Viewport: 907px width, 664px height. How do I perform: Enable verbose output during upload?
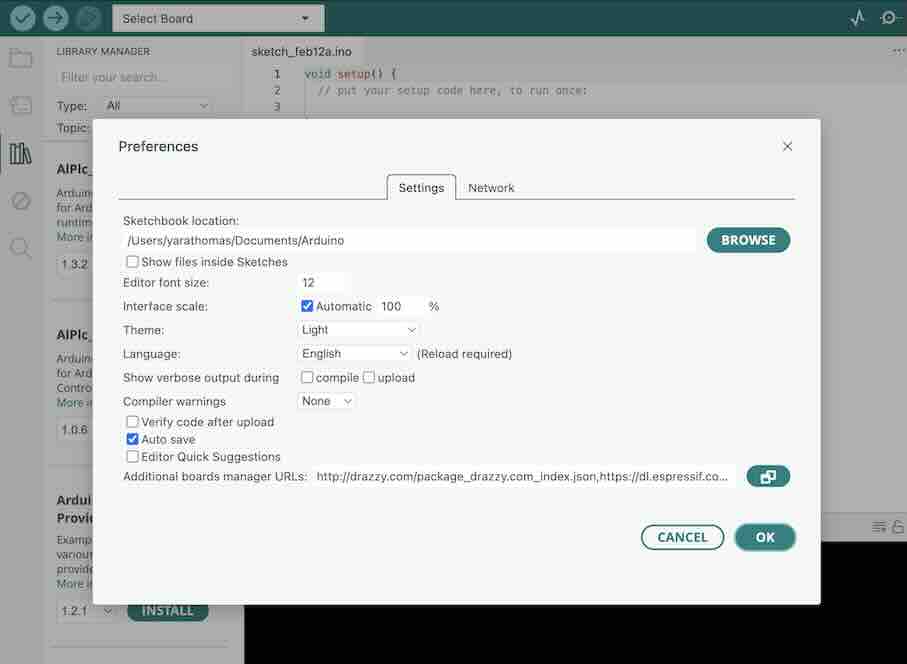pos(369,377)
